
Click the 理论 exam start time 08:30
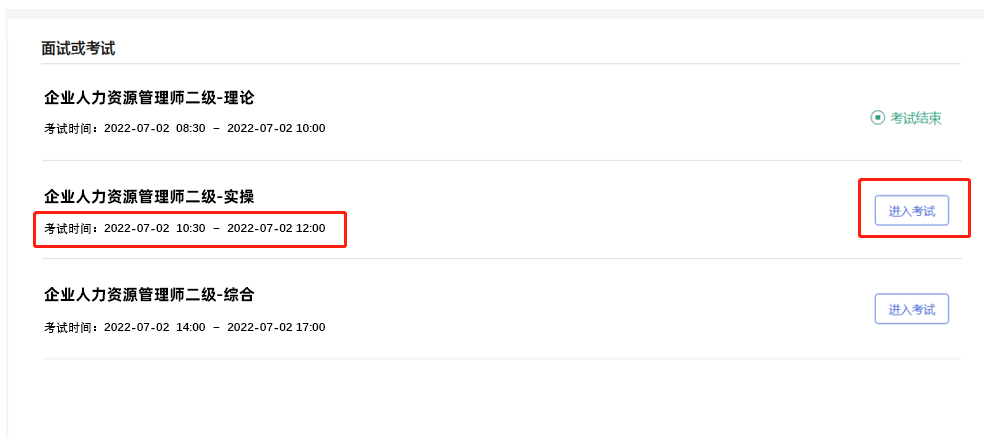coord(190,128)
